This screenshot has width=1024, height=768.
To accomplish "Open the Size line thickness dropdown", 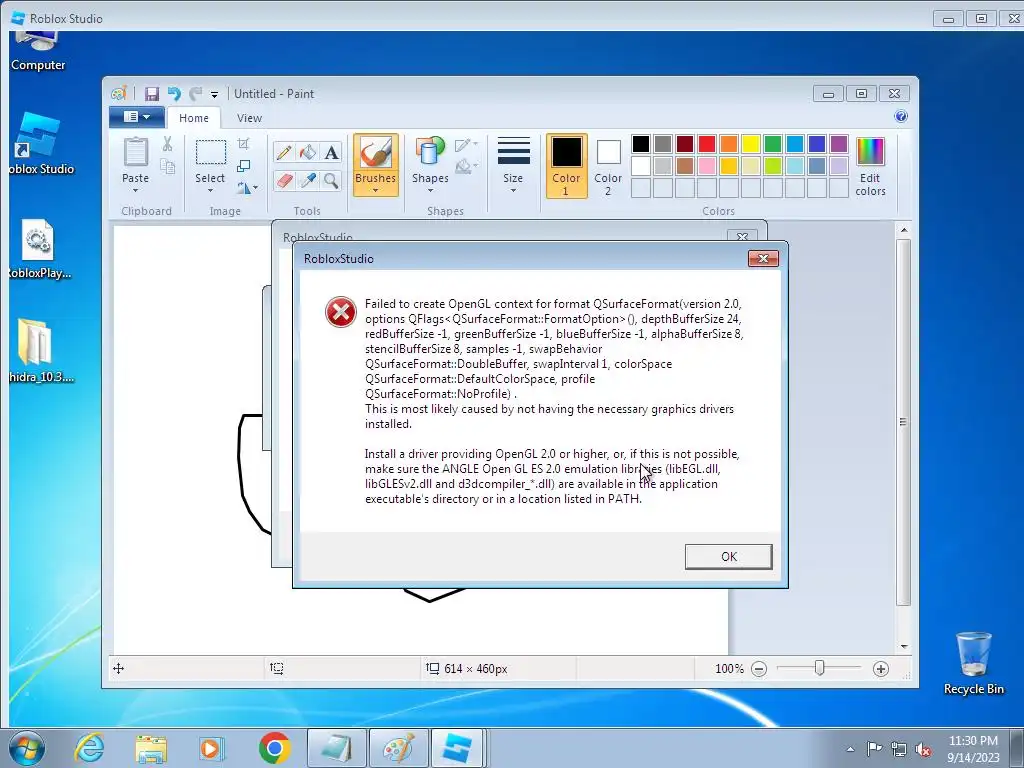I will pos(513,166).
